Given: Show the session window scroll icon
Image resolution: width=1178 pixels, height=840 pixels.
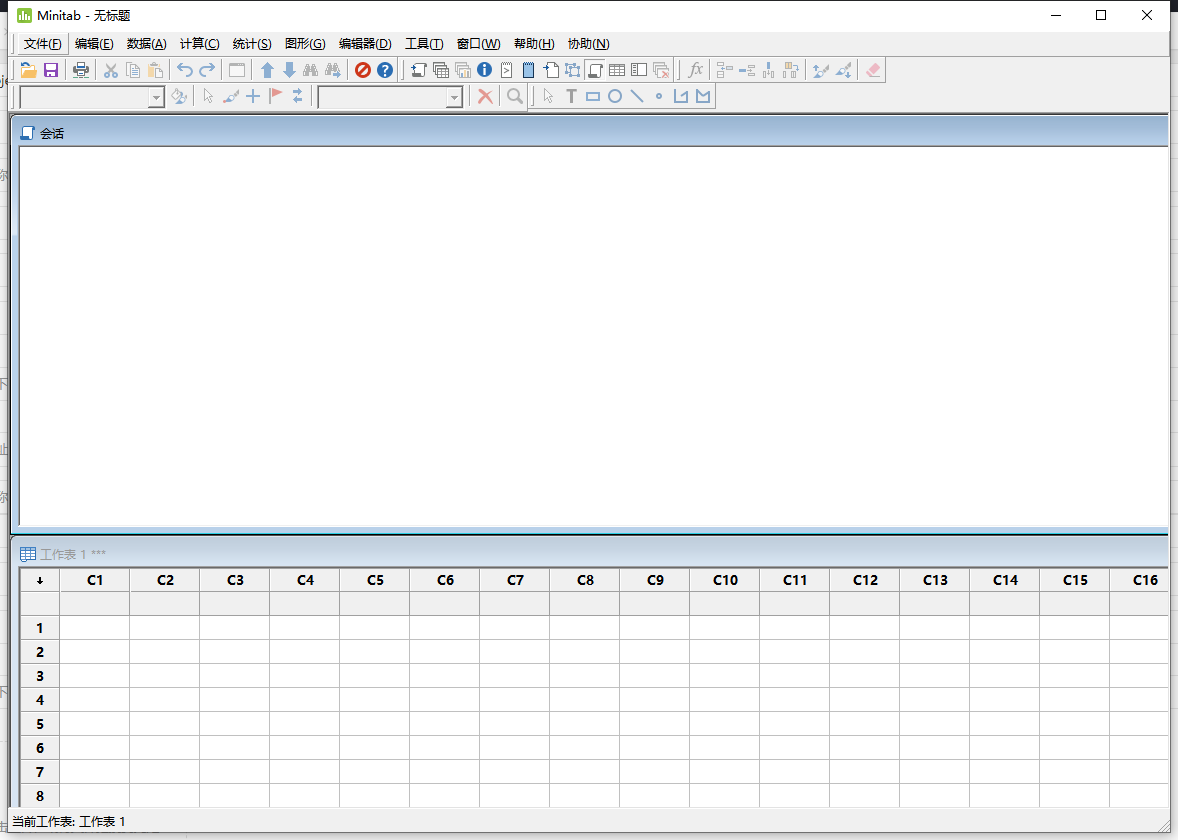Looking at the screenshot, I should (x=595, y=70).
